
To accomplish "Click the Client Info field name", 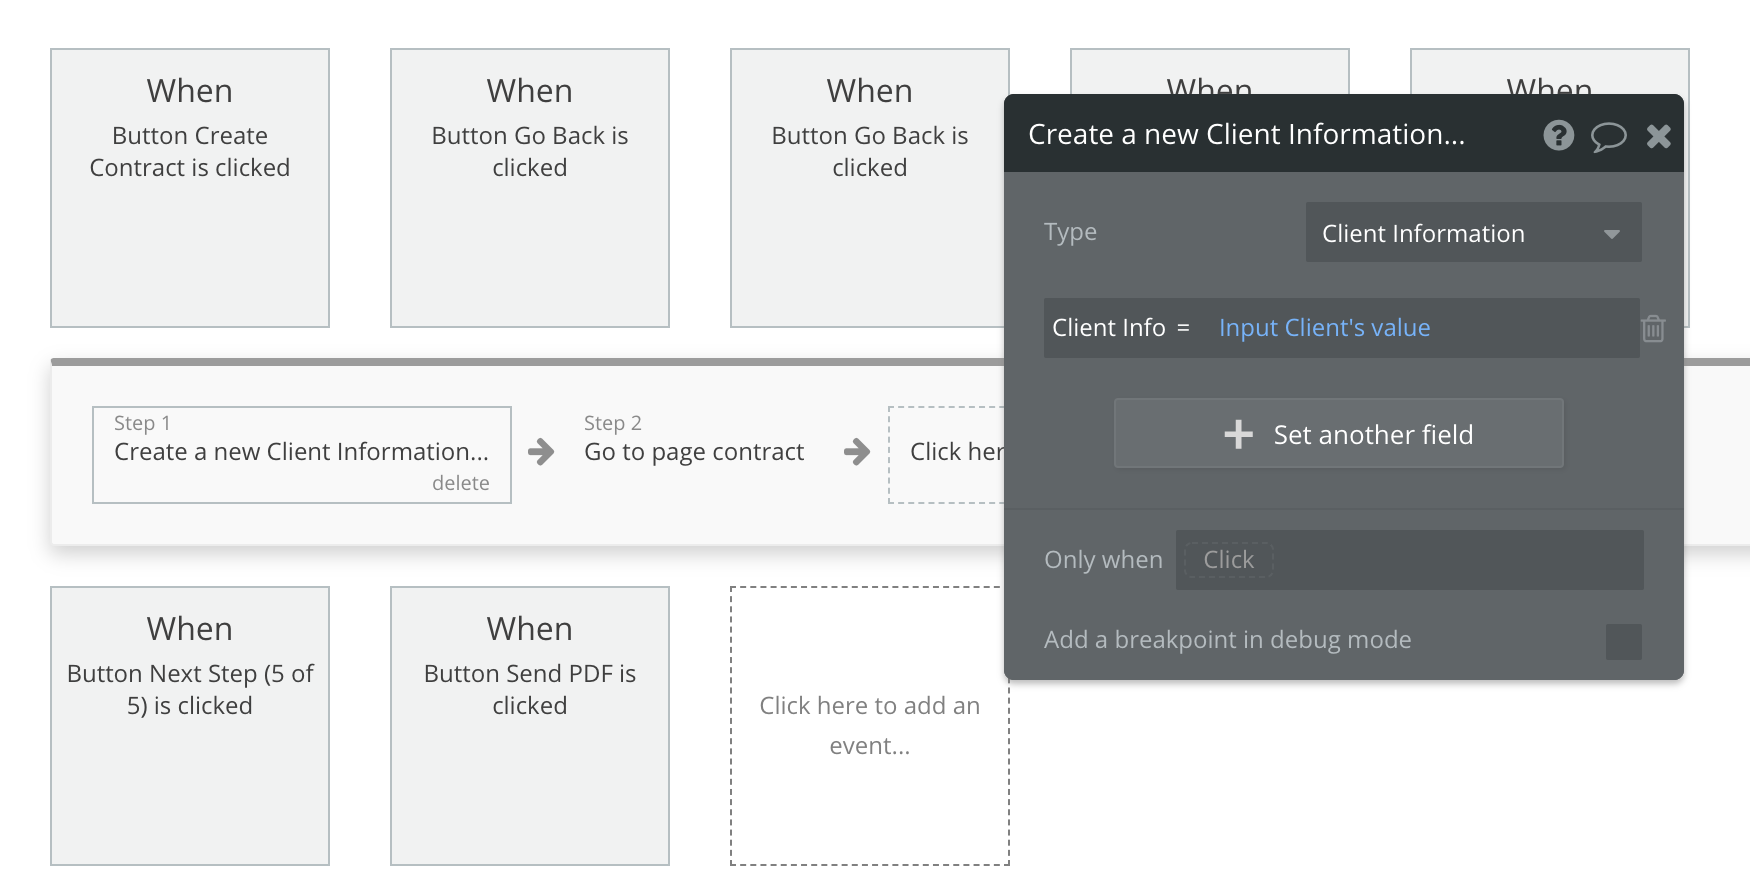I will coord(1108,328).
